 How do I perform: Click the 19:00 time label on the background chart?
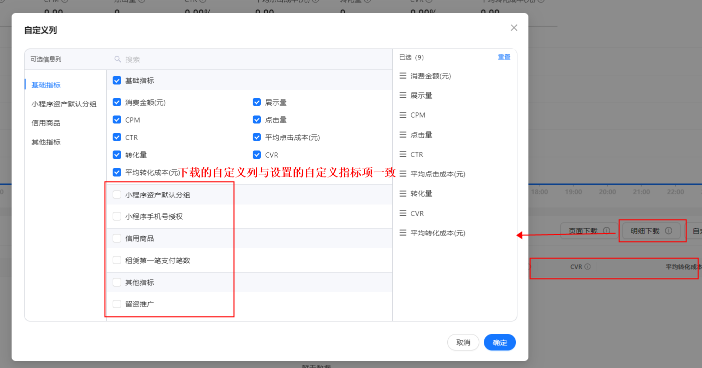pyautogui.click(x=573, y=192)
